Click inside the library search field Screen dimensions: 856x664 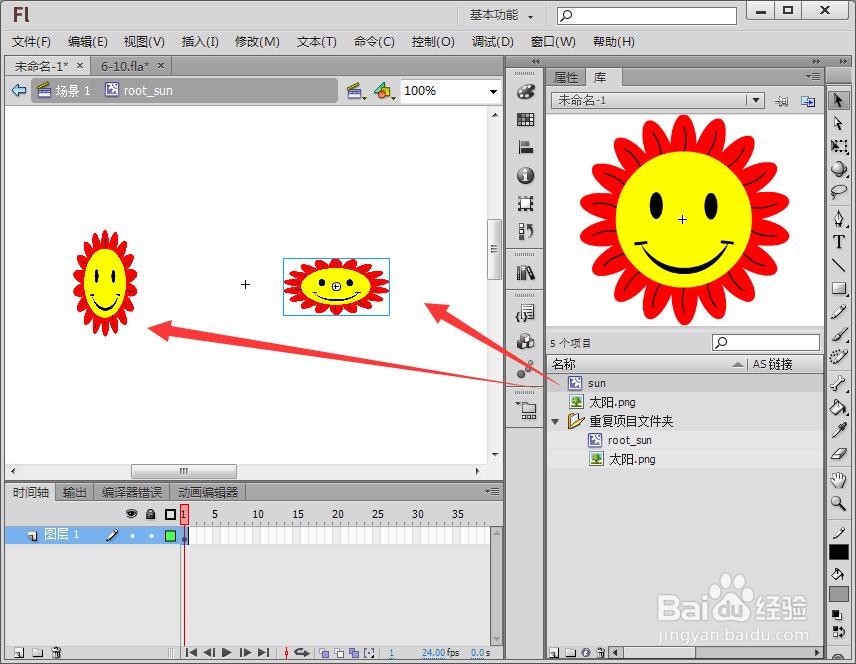(765, 342)
